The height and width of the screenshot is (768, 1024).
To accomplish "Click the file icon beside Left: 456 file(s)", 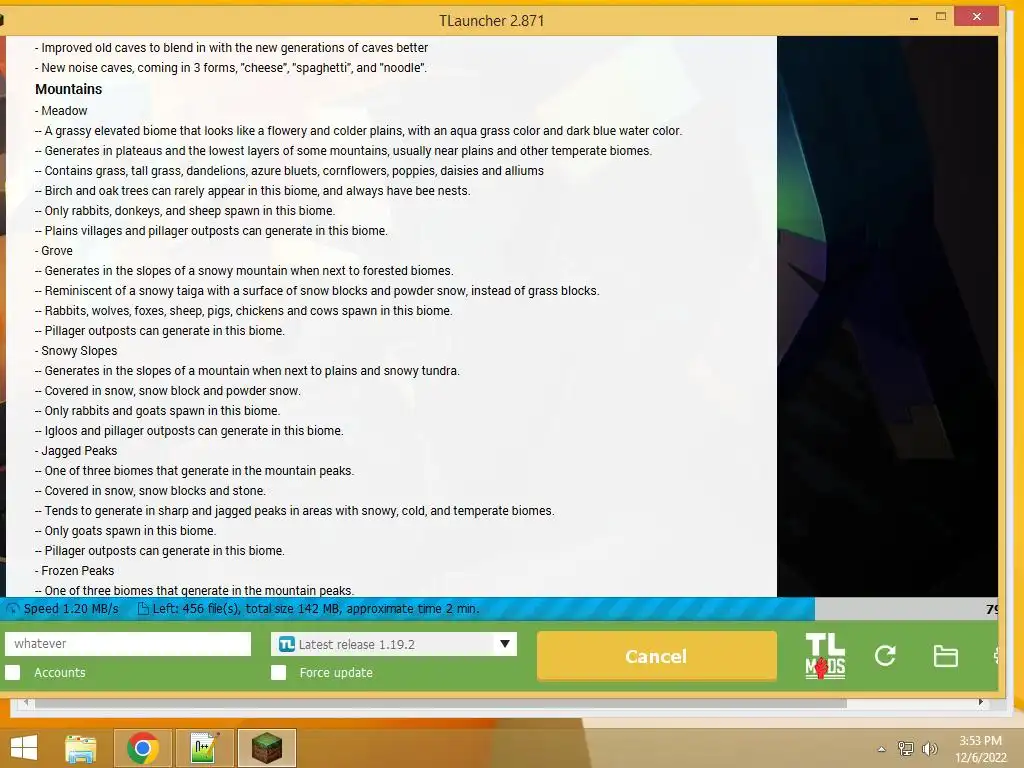I will point(143,609).
